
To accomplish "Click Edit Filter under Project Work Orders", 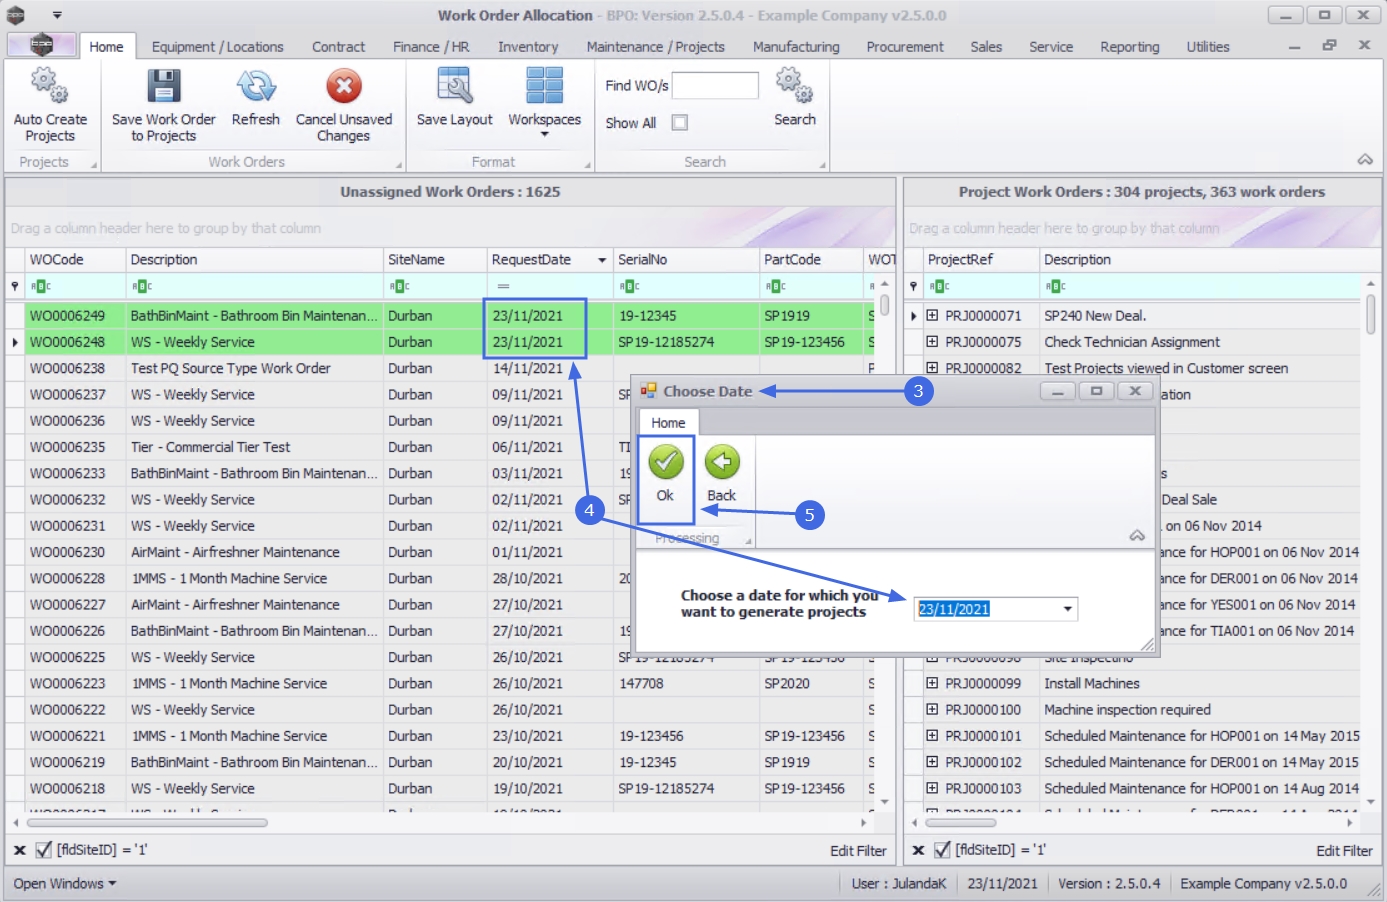I will click(x=1344, y=851).
